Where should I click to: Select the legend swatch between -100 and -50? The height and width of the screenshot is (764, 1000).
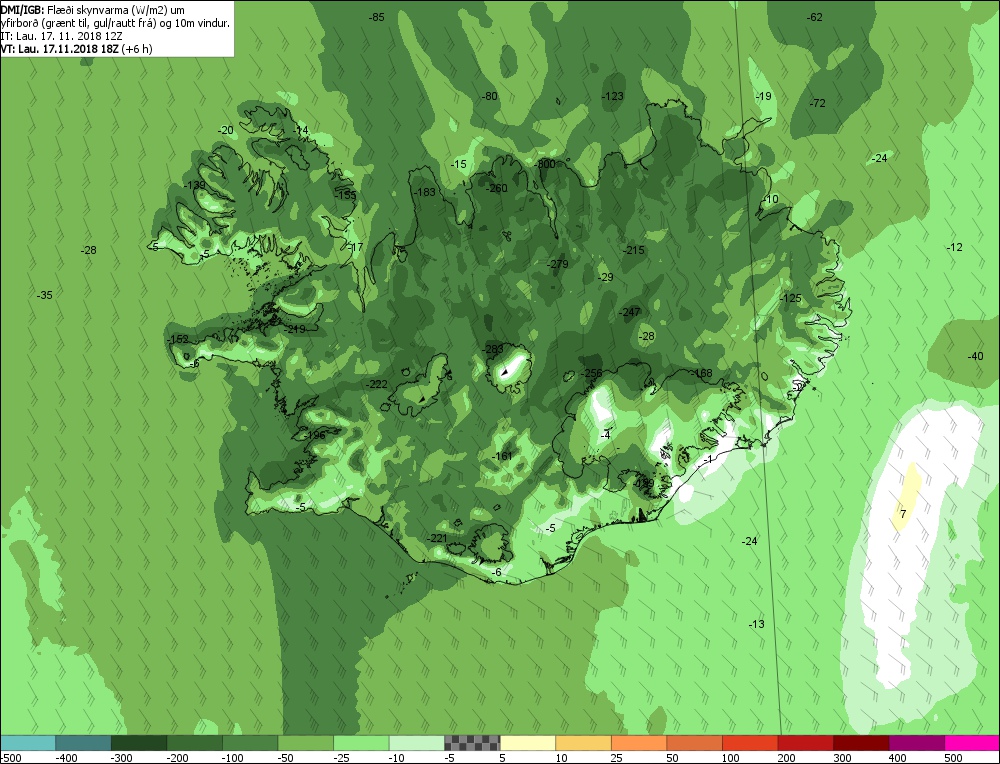click(250, 743)
